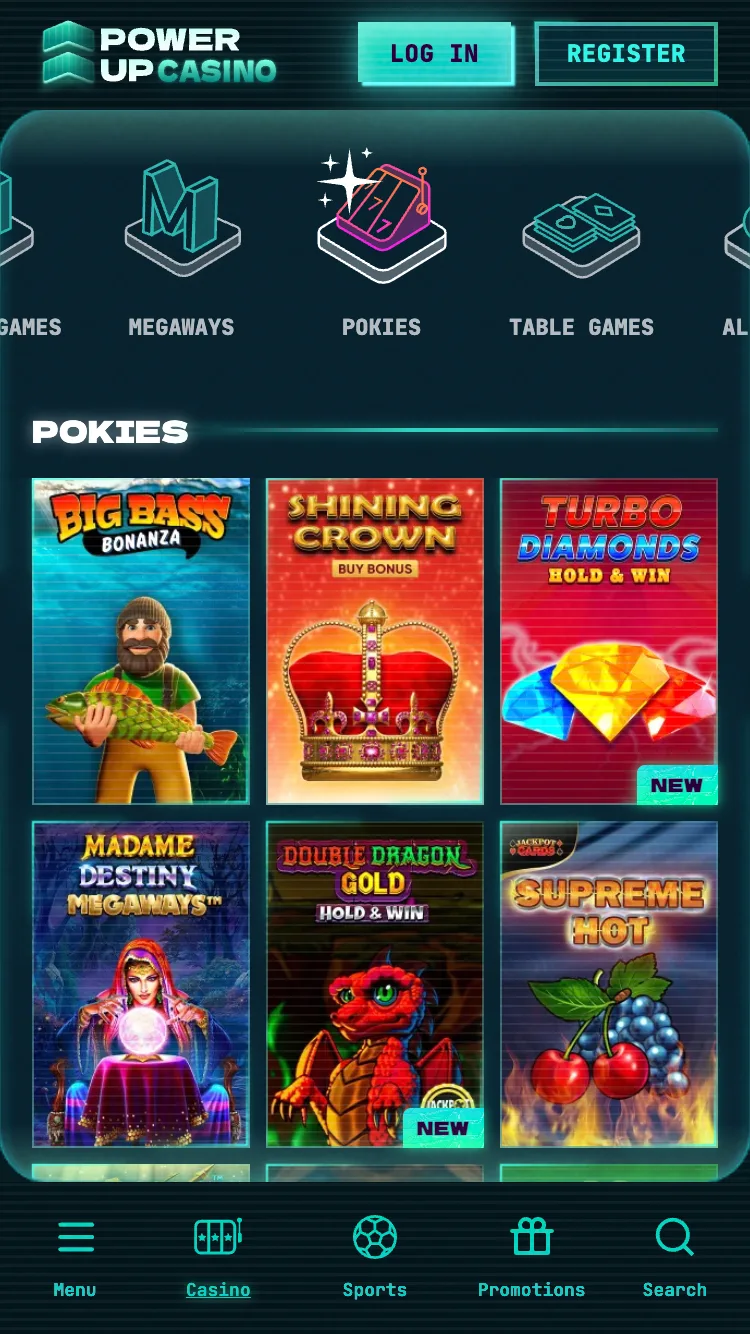Select the MEGAWAYS category label
Image resolution: width=750 pixels, height=1334 pixels.
(182, 327)
